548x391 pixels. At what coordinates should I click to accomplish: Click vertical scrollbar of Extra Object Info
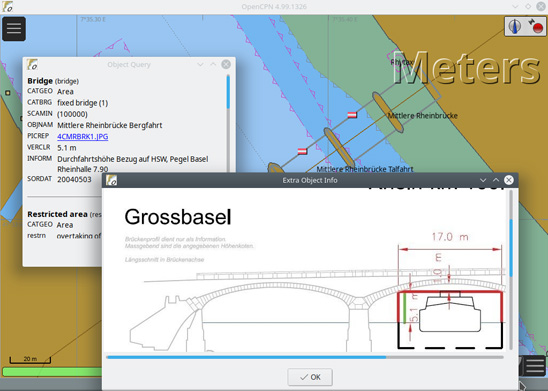511,269
